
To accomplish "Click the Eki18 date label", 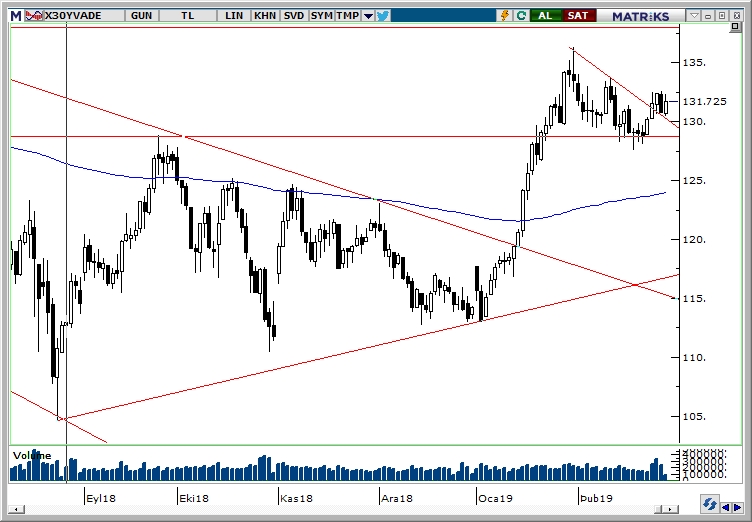I will point(194,498).
